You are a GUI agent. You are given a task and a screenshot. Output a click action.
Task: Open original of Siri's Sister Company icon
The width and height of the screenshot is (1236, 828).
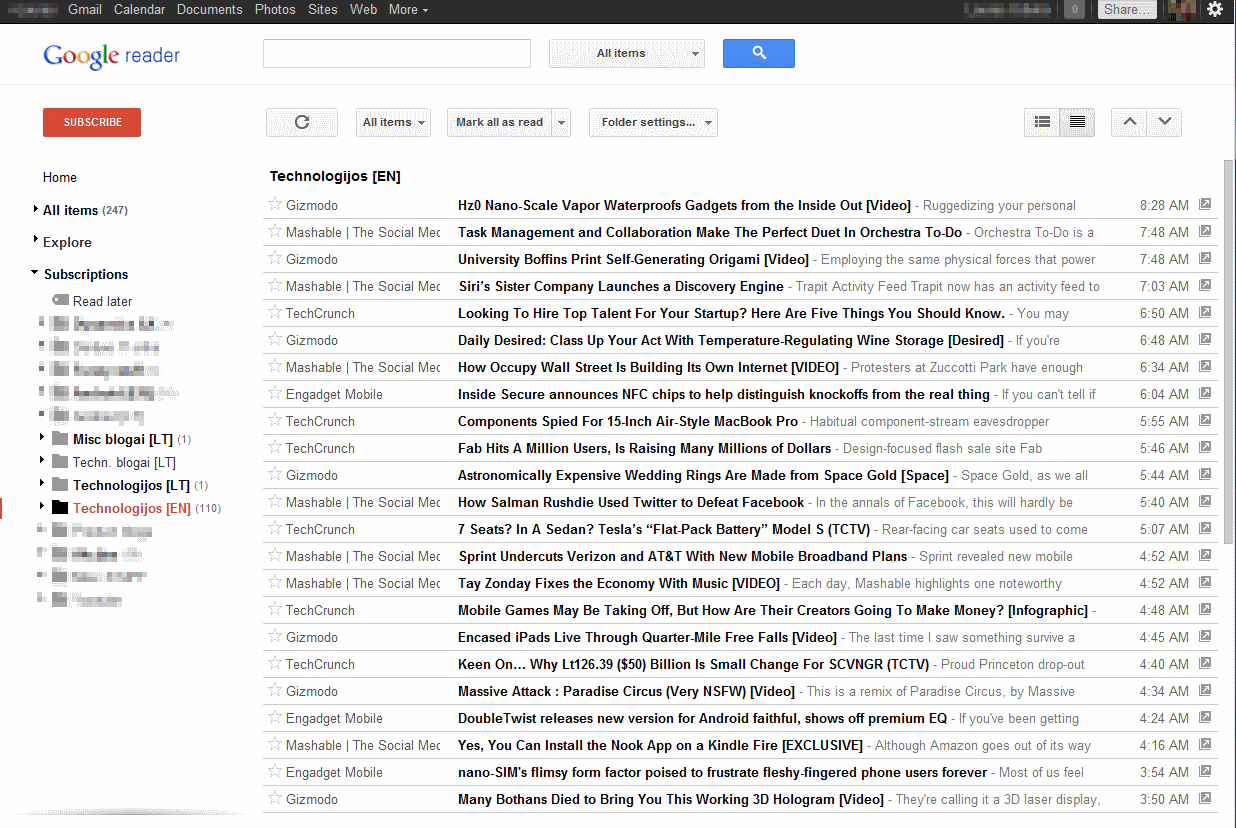[x=1205, y=285]
